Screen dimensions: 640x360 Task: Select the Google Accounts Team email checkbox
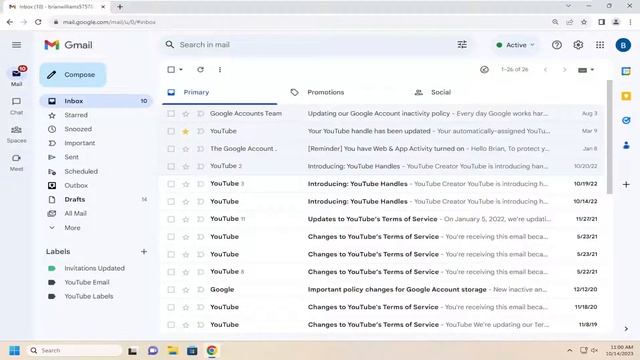click(x=171, y=114)
